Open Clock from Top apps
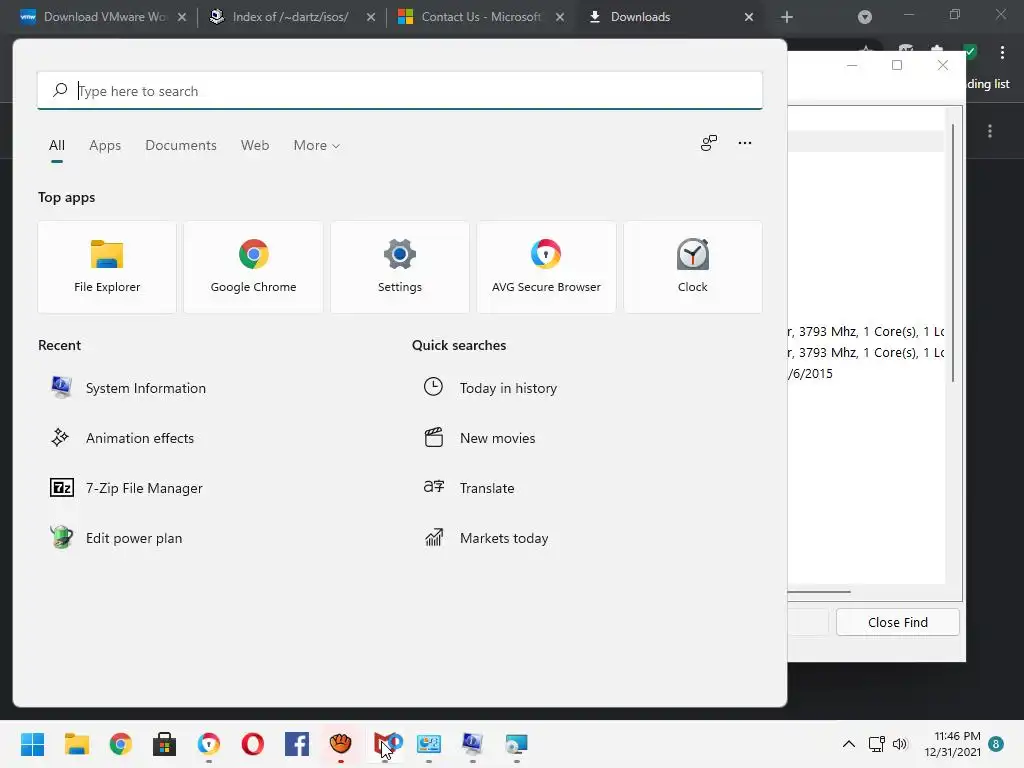 click(692, 267)
